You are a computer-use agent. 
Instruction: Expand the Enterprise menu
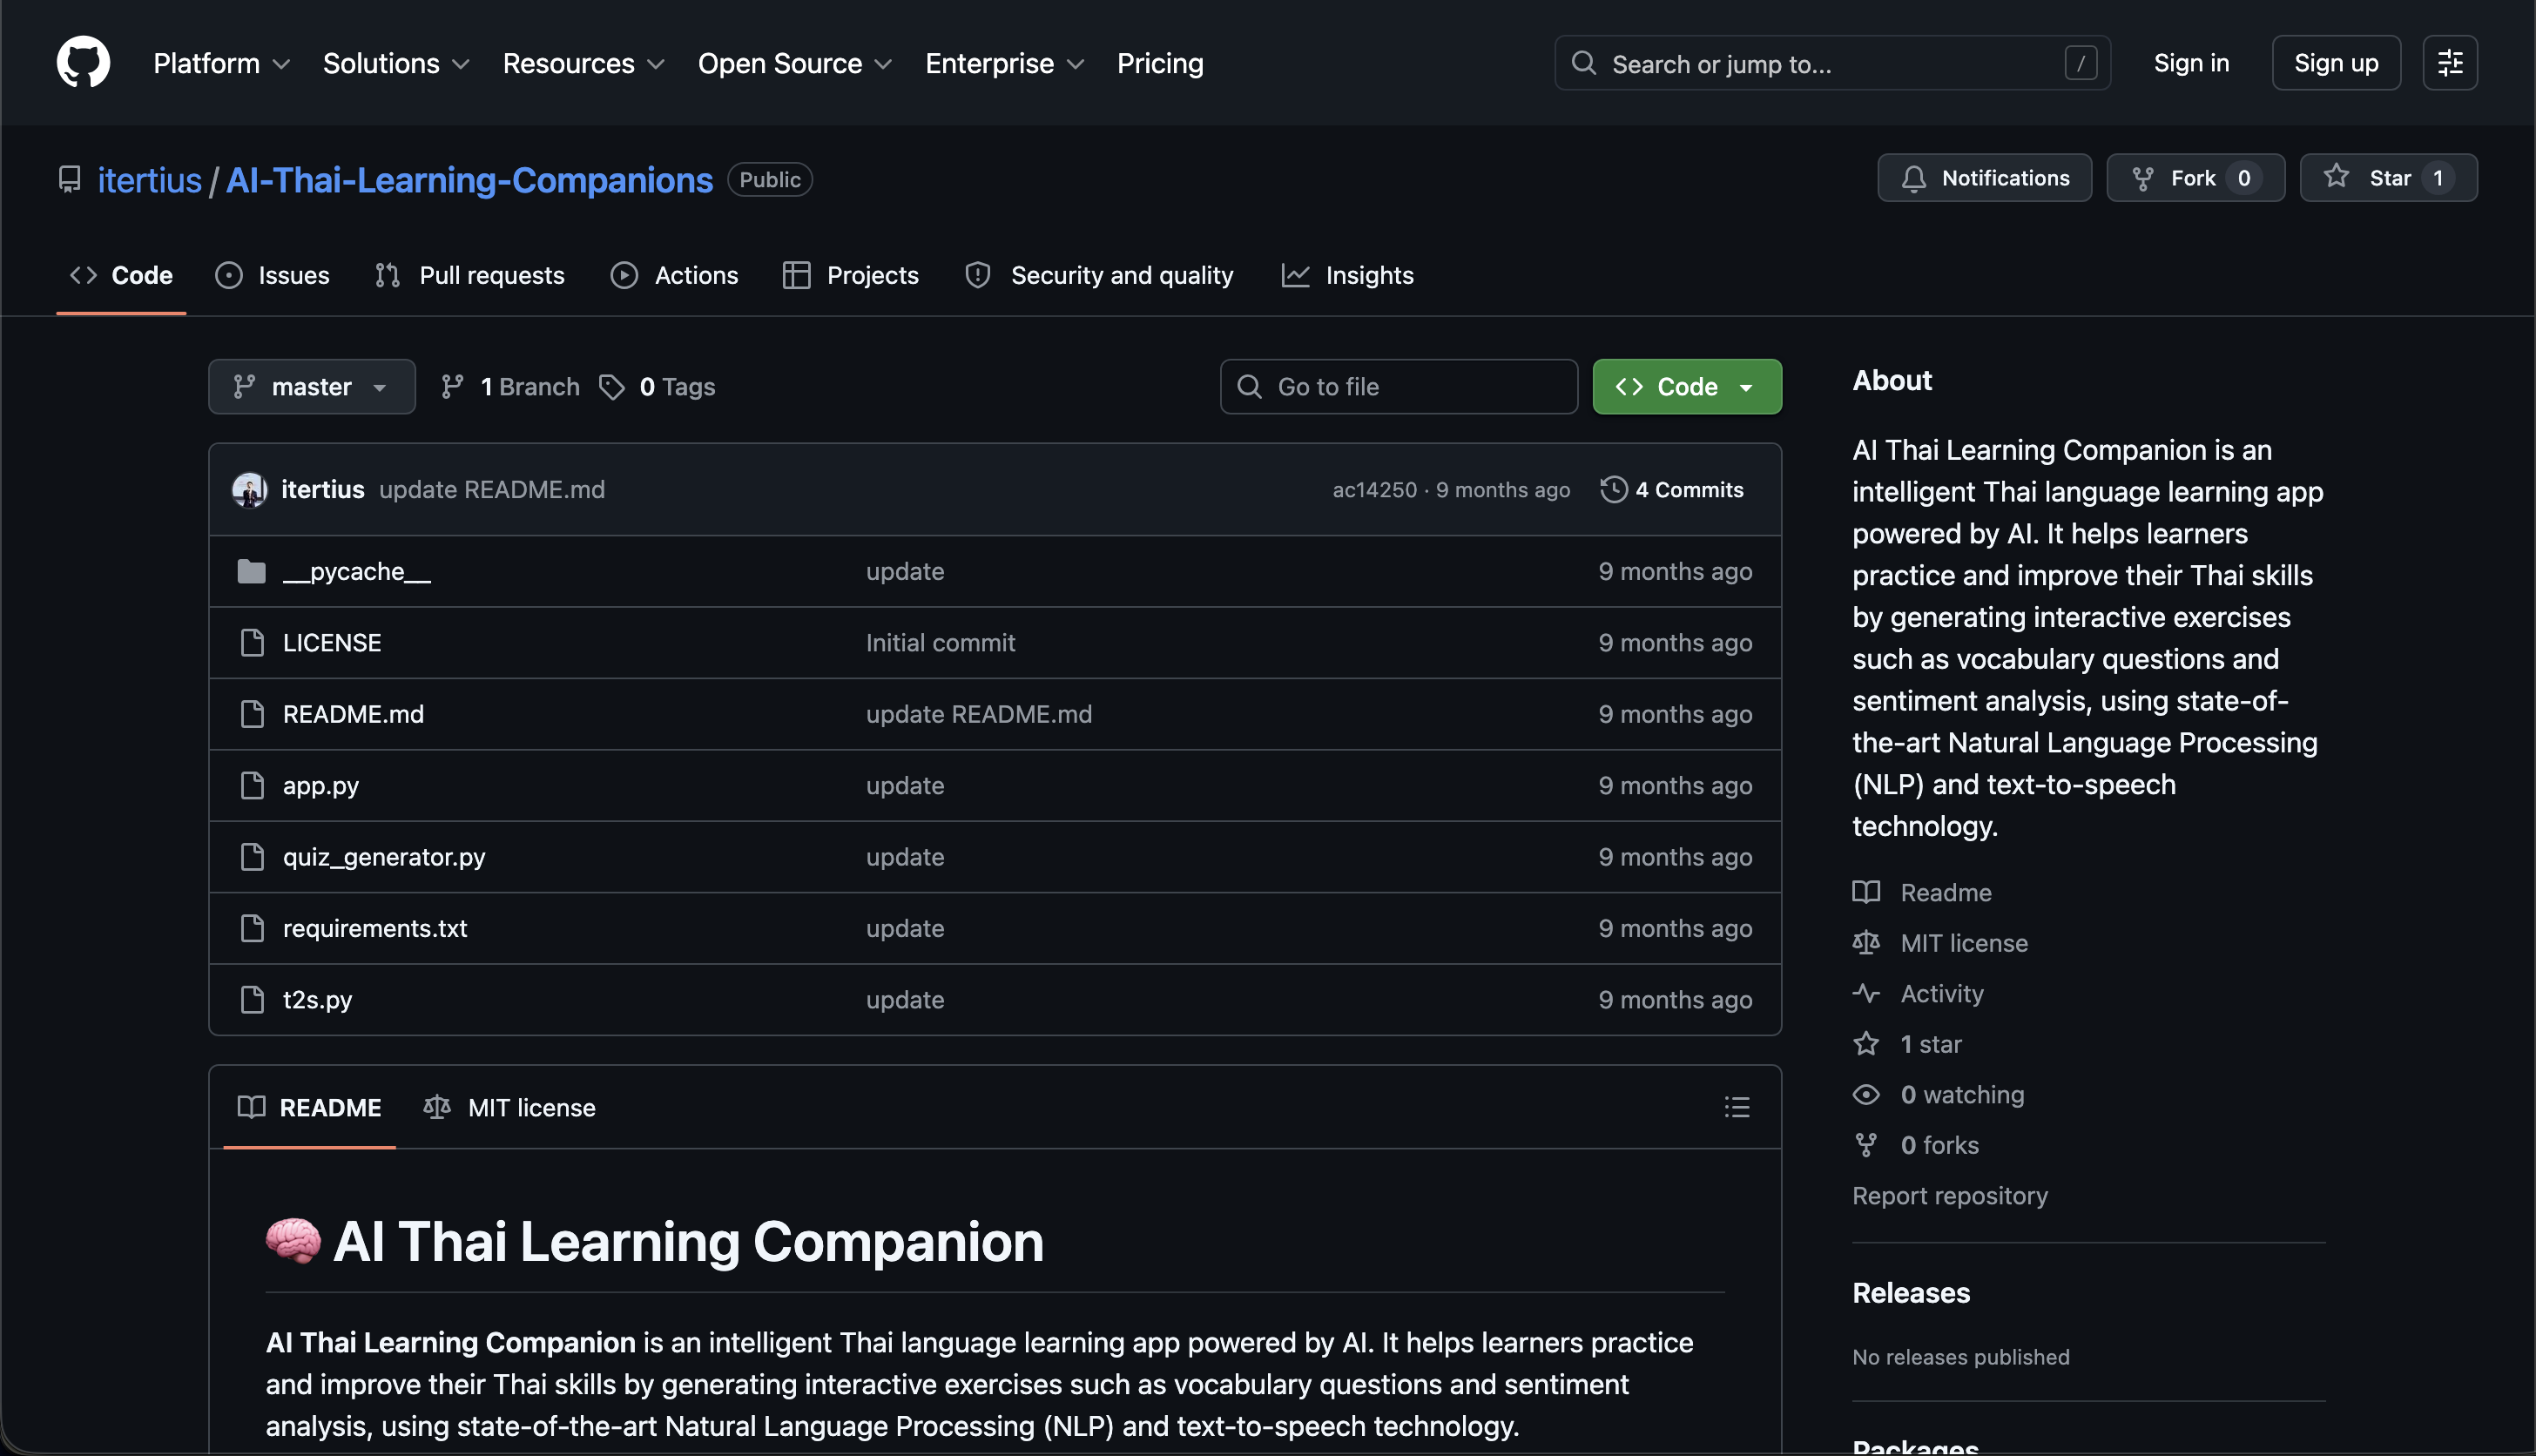pyautogui.click(x=1005, y=63)
